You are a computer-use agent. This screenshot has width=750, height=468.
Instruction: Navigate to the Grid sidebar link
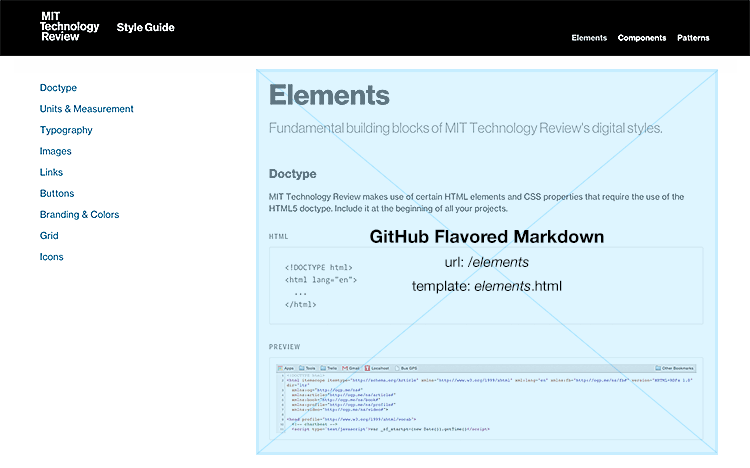tap(49, 235)
